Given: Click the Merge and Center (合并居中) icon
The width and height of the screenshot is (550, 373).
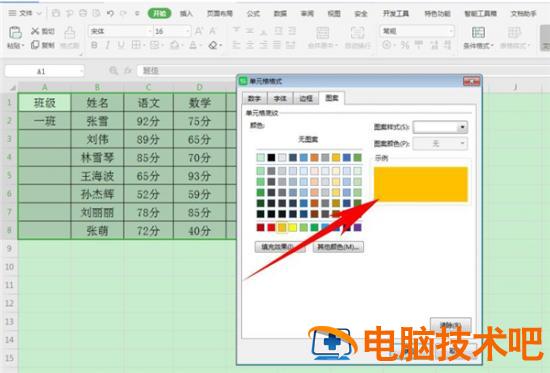Looking at the screenshot, I should pos(323,33).
